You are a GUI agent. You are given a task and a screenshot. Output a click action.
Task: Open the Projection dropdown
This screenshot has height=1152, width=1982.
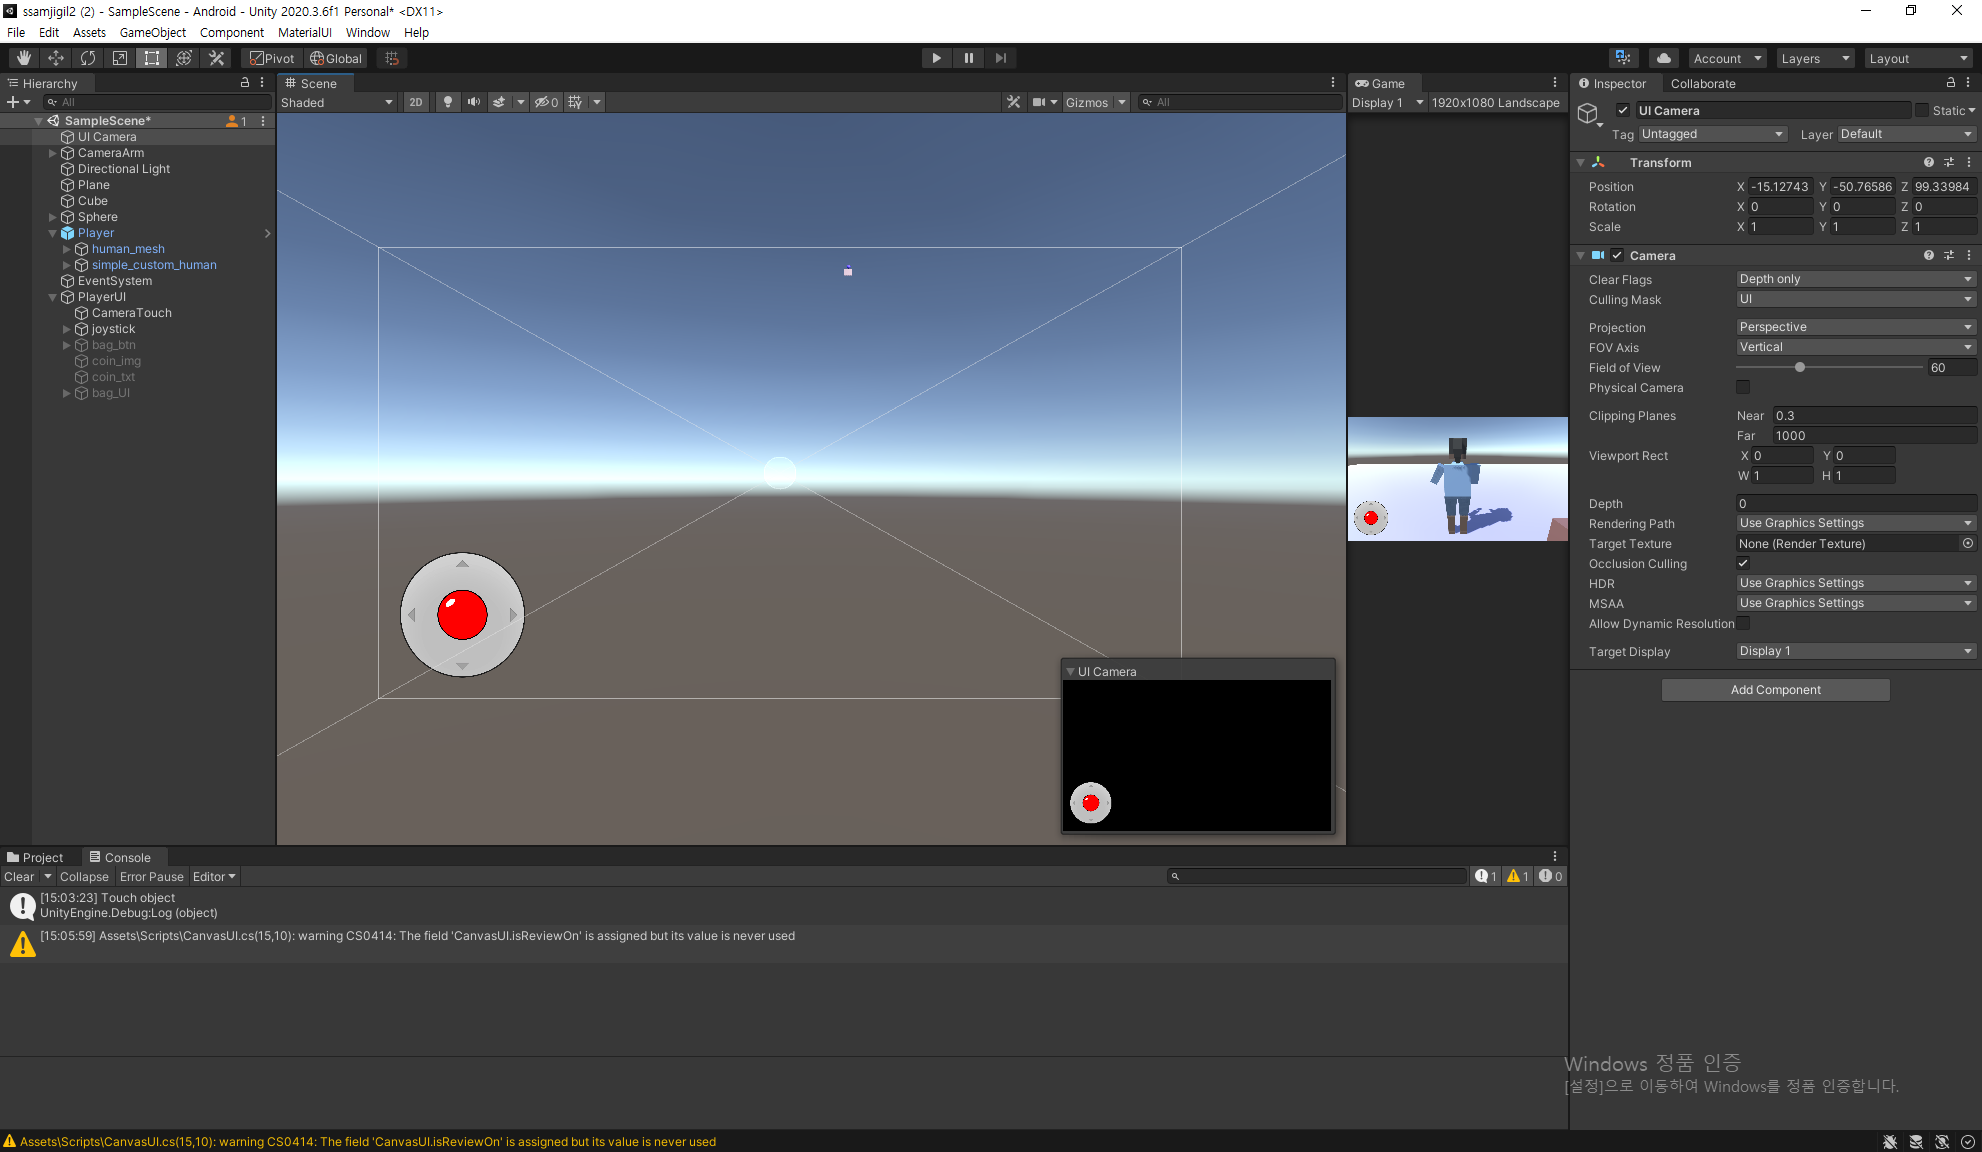[x=1855, y=327]
